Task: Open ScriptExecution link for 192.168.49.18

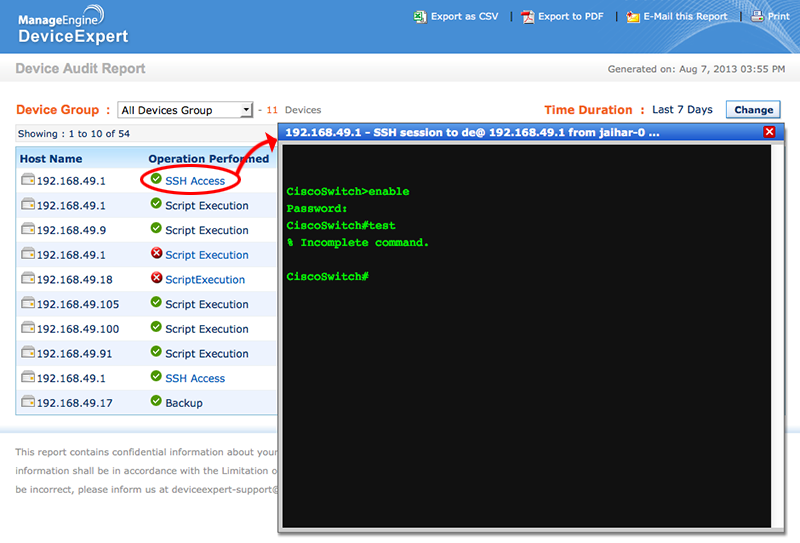Action: pos(205,280)
